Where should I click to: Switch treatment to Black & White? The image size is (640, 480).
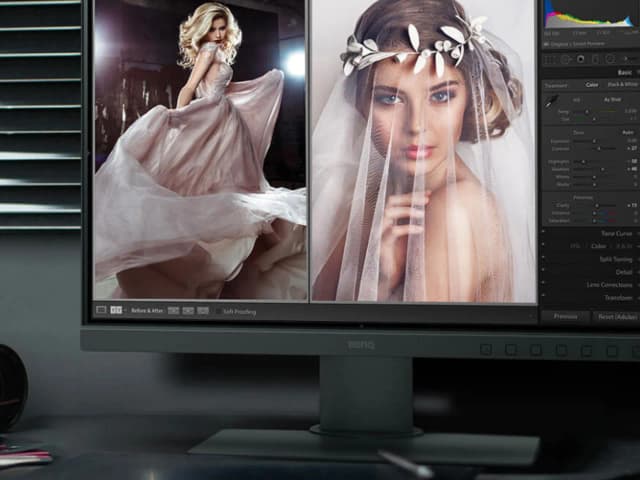point(621,85)
